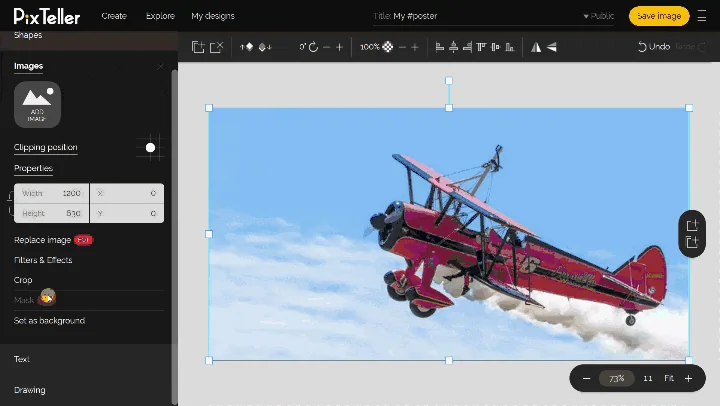Click the Add Image button
The image size is (720, 406).
(x=37, y=105)
